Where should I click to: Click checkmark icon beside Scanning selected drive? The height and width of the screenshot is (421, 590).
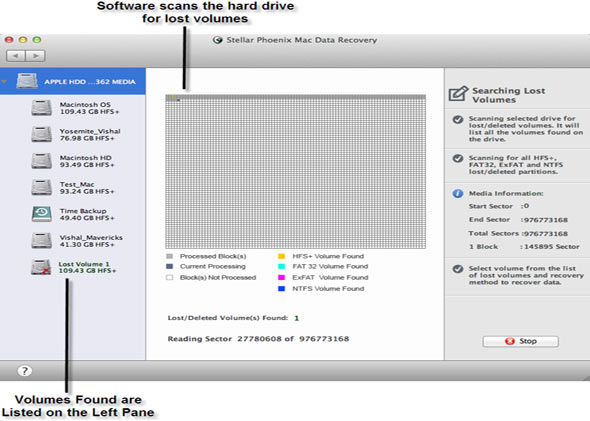(458, 120)
